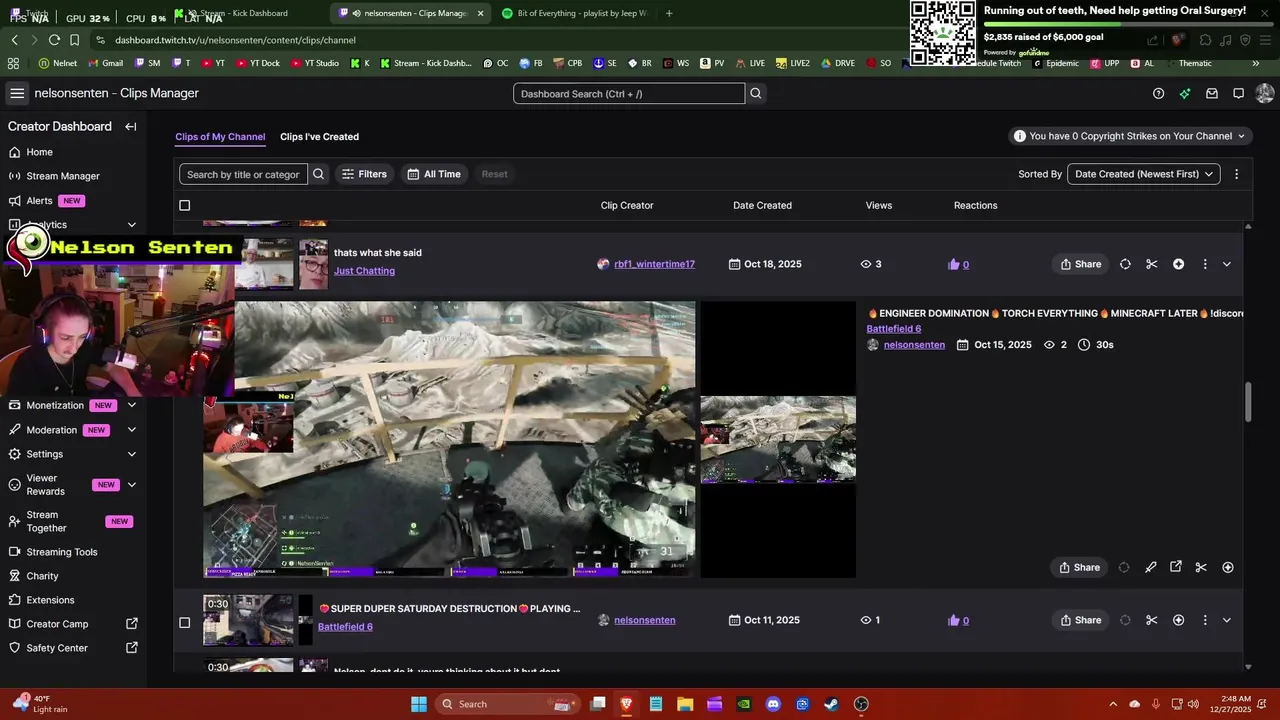Image resolution: width=1280 pixels, height=720 pixels.
Task: Play the Oct 11 clip thumbnail
Action: pyautogui.click(x=249, y=620)
